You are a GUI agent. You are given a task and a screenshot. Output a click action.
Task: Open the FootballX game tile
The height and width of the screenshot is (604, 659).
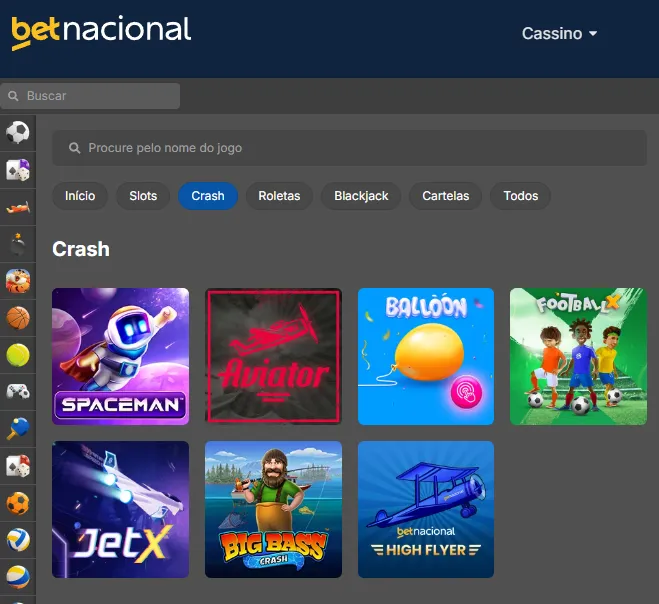click(578, 356)
